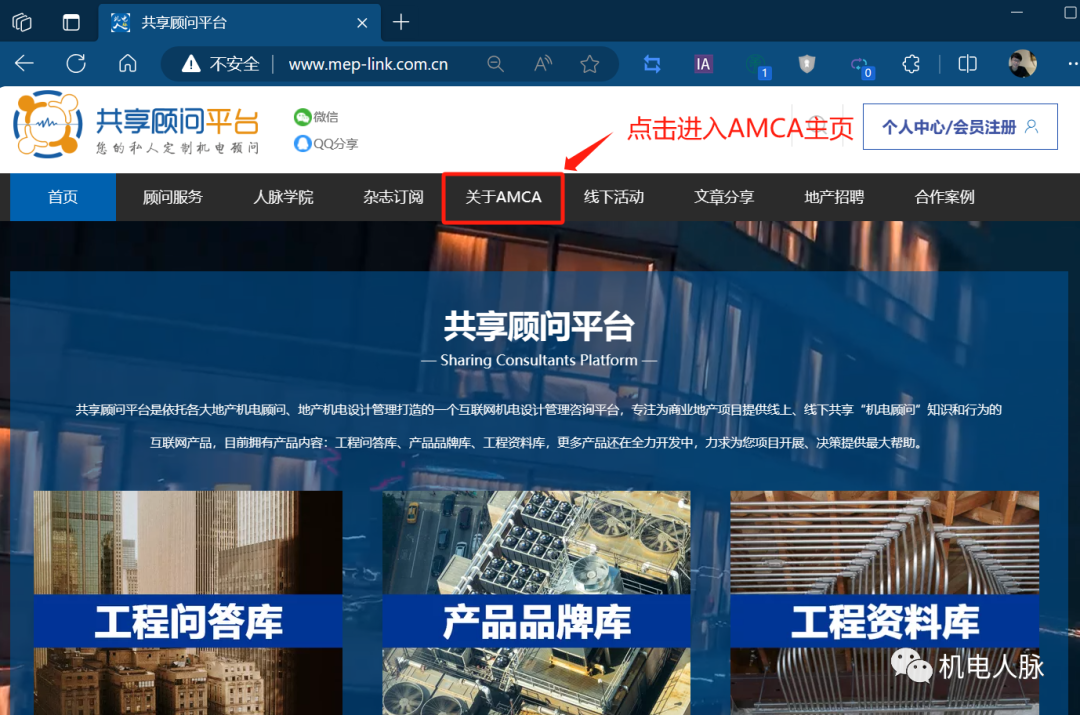The height and width of the screenshot is (715, 1080).
Task: Open a new tab with the plus button
Action: pyautogui.click(x=400, y=21)
